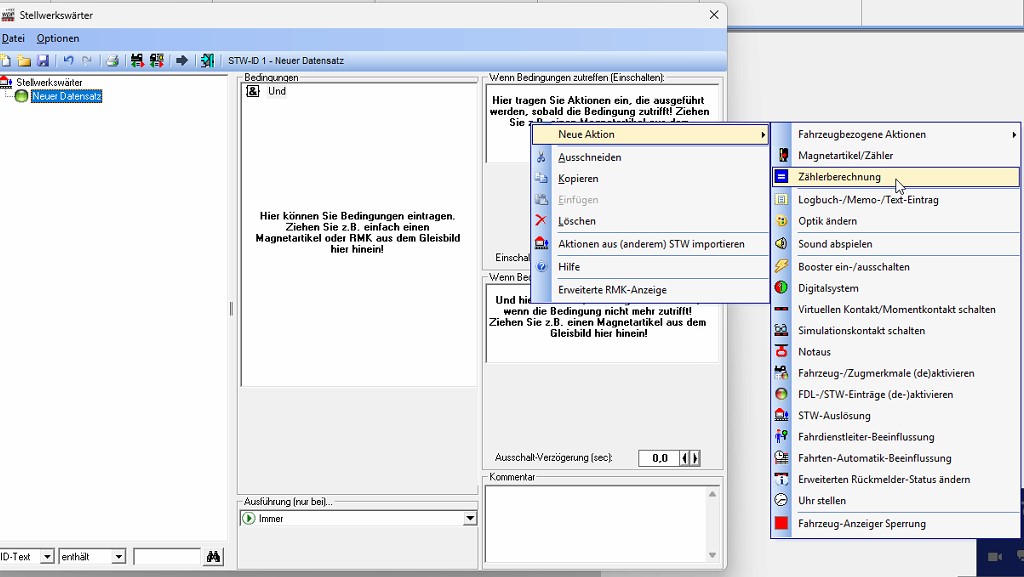This screenshot has height=577, width=1024.
Task: Open the 'Optionen' menu
Action: point(58,38)
